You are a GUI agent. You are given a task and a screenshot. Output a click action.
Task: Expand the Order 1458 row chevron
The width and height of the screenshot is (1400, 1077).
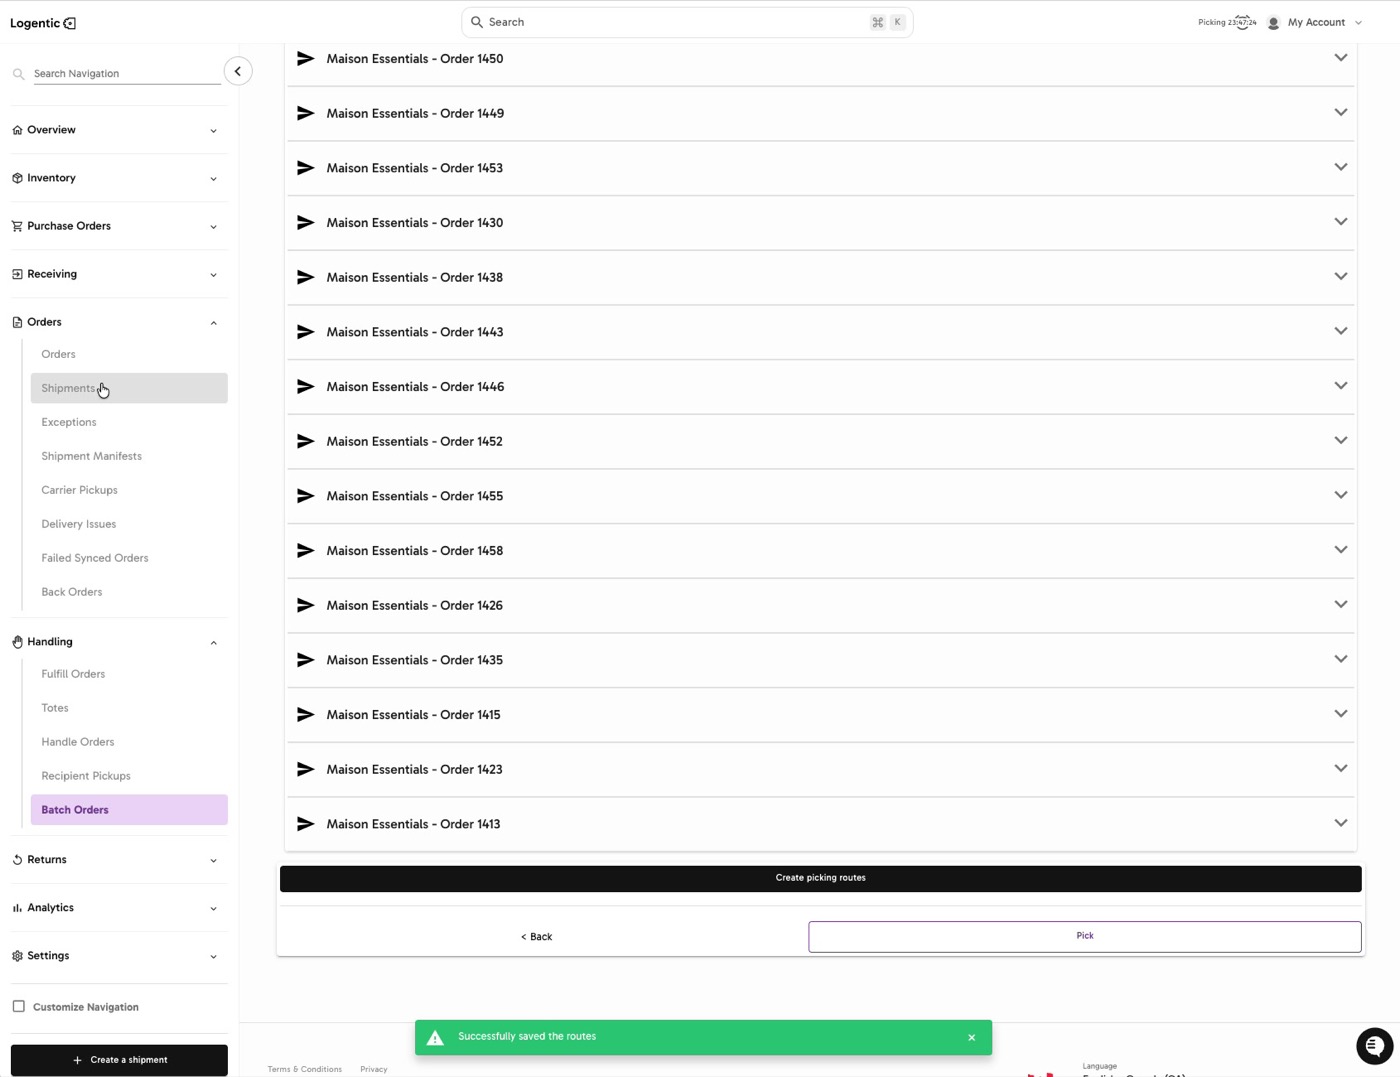tap(1341, 550)
